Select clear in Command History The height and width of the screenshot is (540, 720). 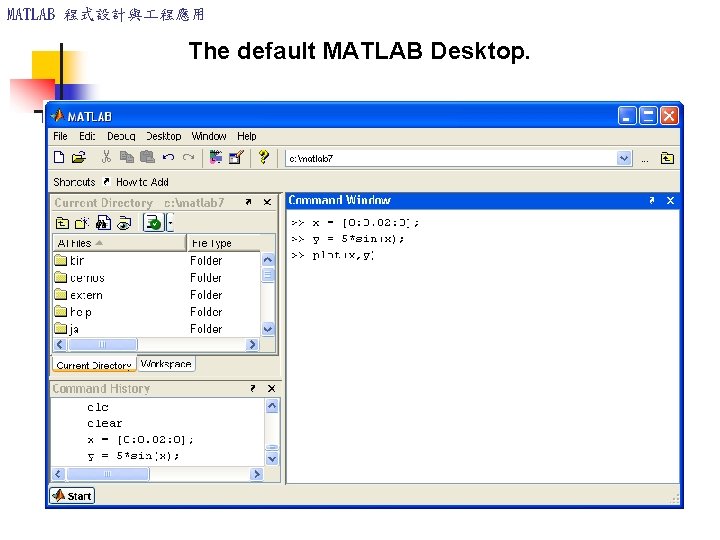[x=105, y=423]
